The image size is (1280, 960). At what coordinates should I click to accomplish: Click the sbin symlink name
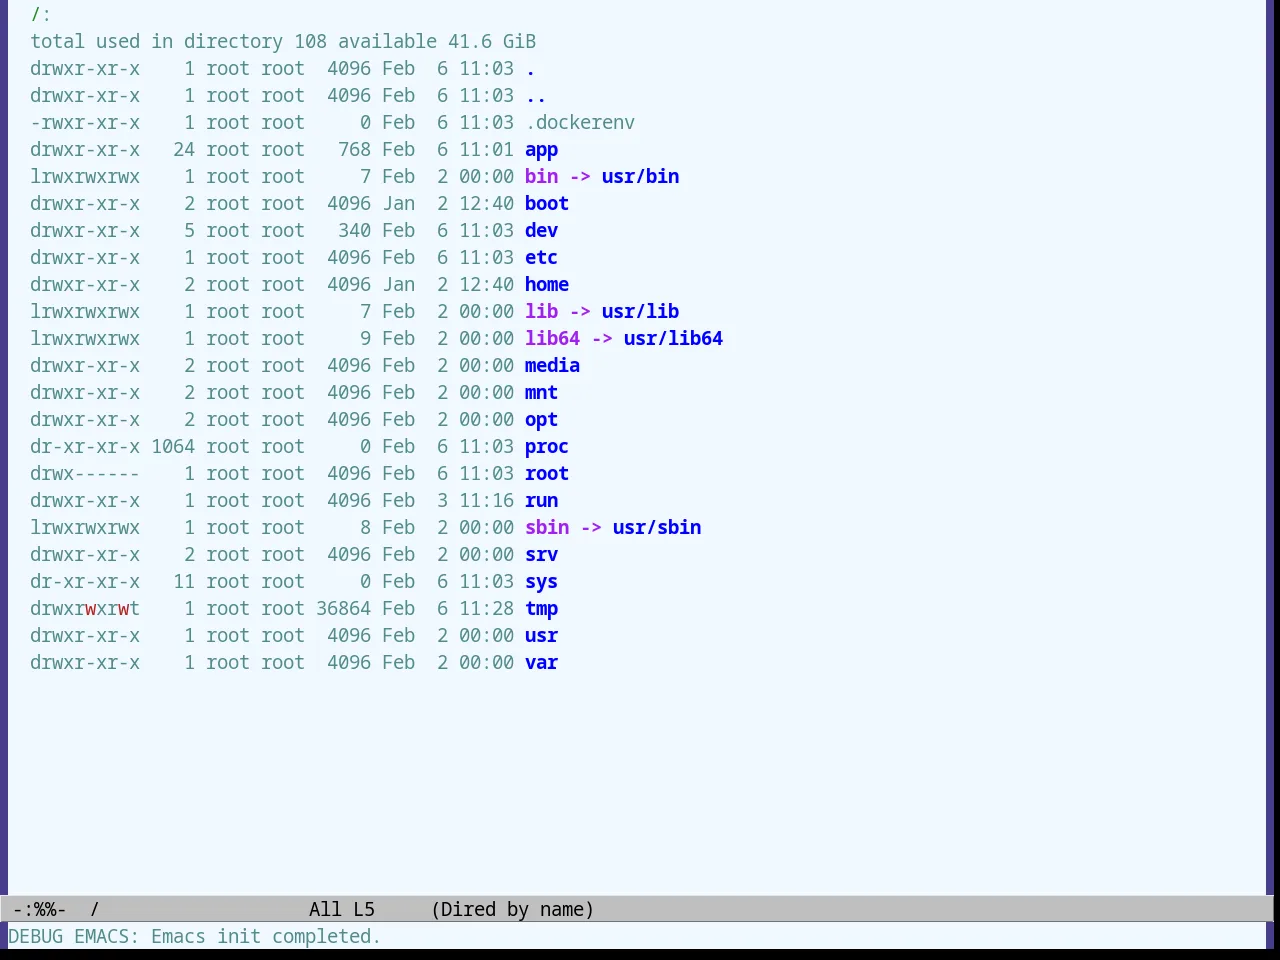(x=547, y=528)
